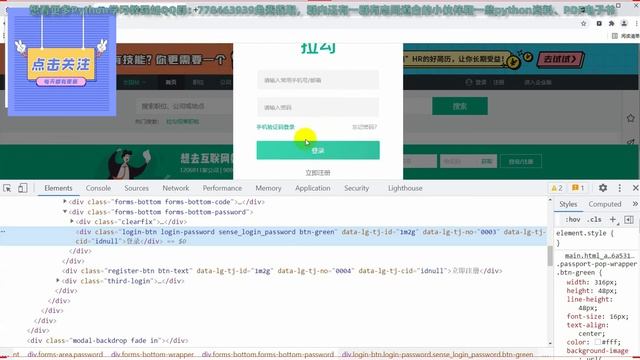
Task: Open the Performance tab
Action: pos(222,188)
